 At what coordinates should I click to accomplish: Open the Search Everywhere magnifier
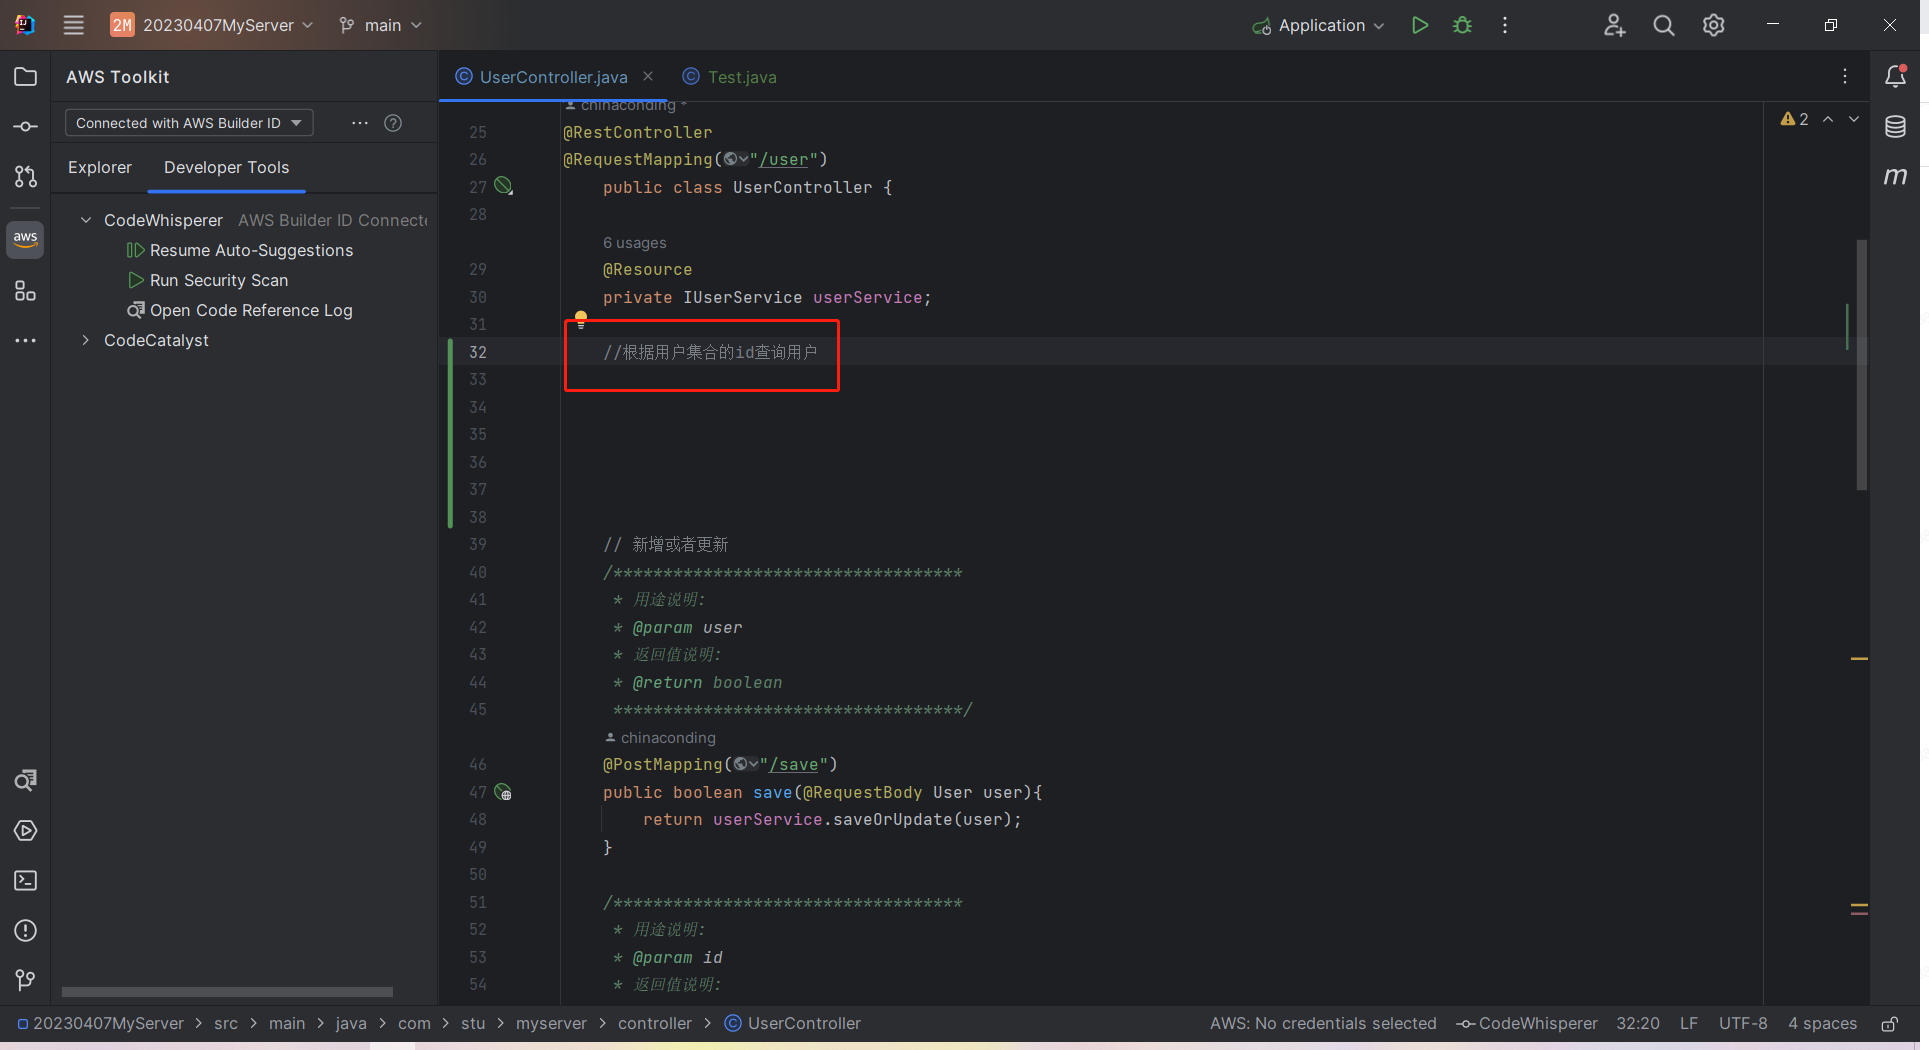click(1663, 25)
